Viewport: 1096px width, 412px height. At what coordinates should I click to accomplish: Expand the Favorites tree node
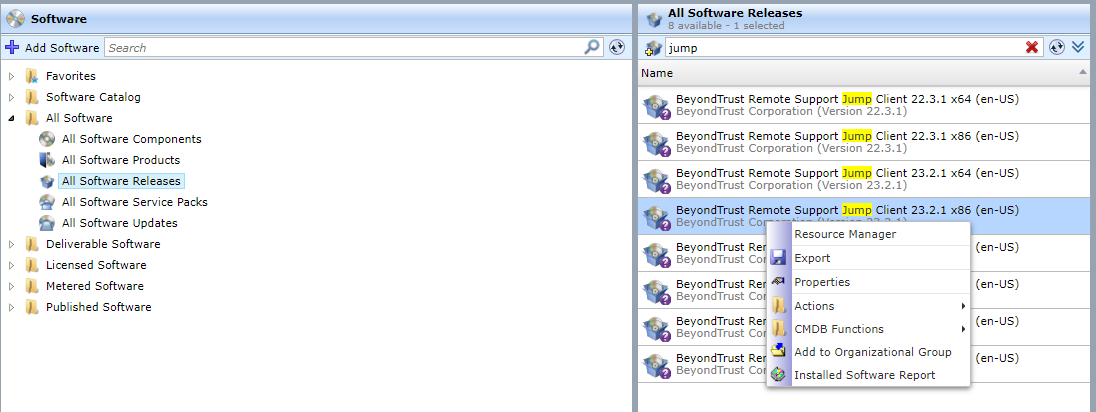click(x=11, y=76)
